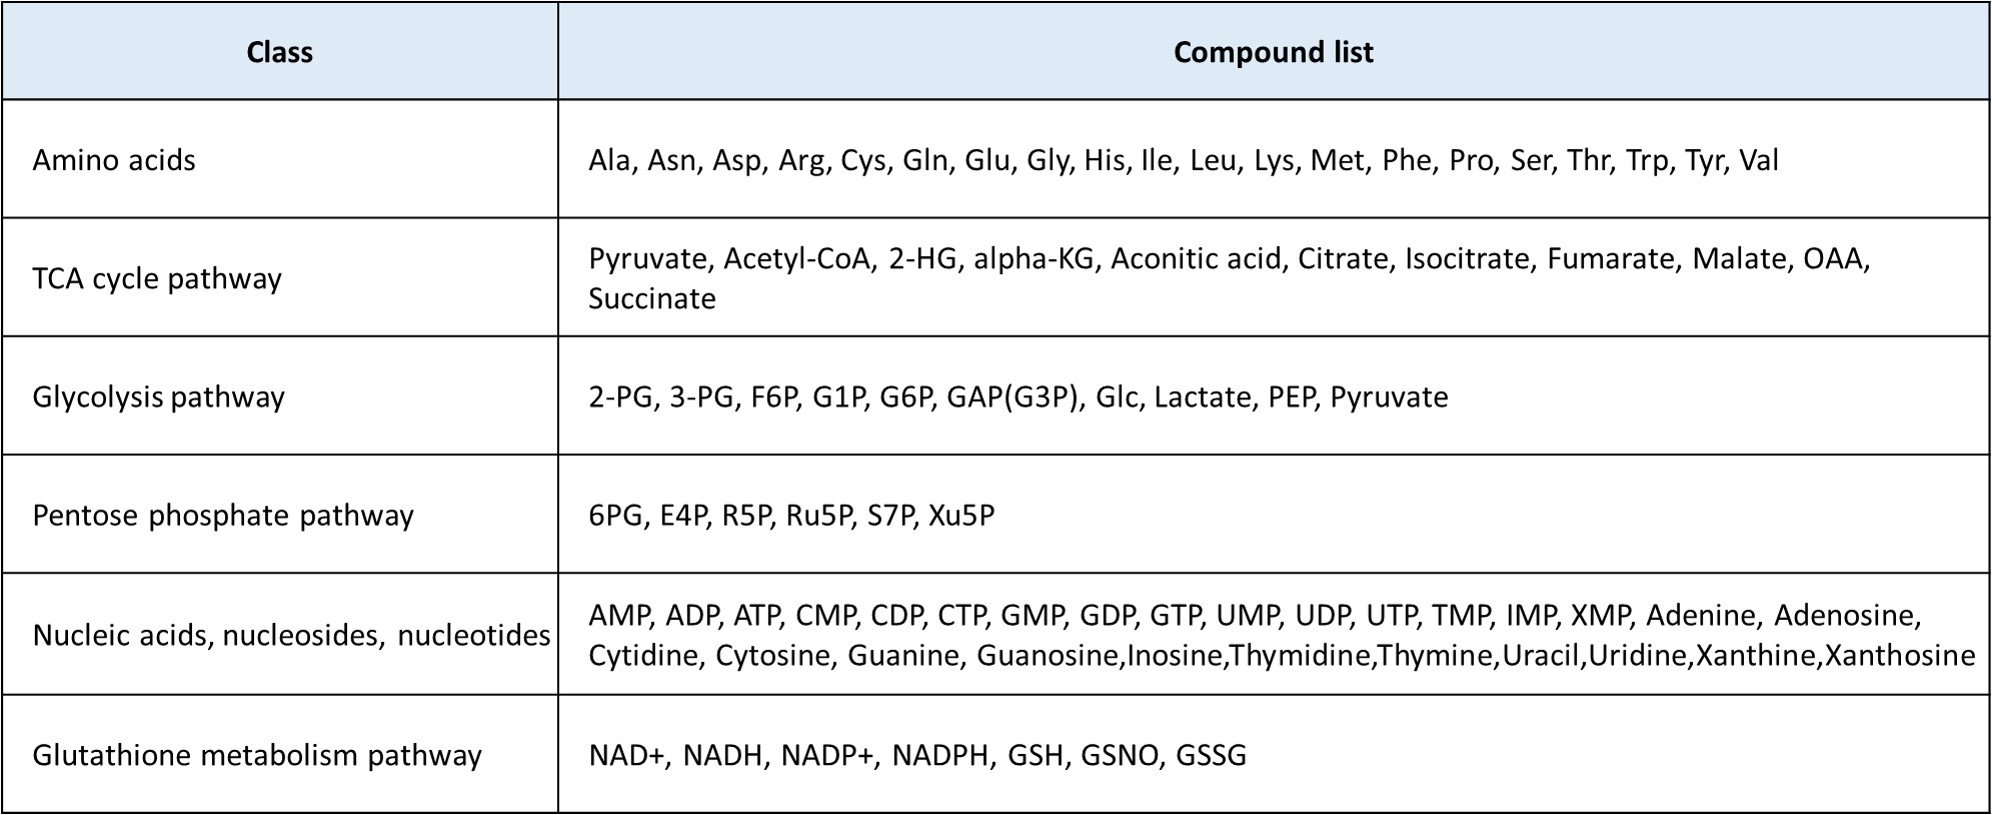Click GSSG in the glutathione row
This screenshot has width=1992, height=815.
click(x=1211, y=755)
